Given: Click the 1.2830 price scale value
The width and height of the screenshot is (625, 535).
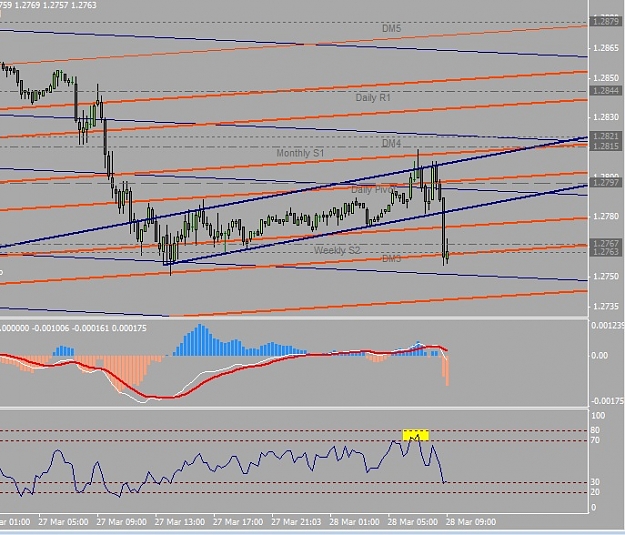Looking at the screenshot, I should pyautogui.click(x=606, y=117).
